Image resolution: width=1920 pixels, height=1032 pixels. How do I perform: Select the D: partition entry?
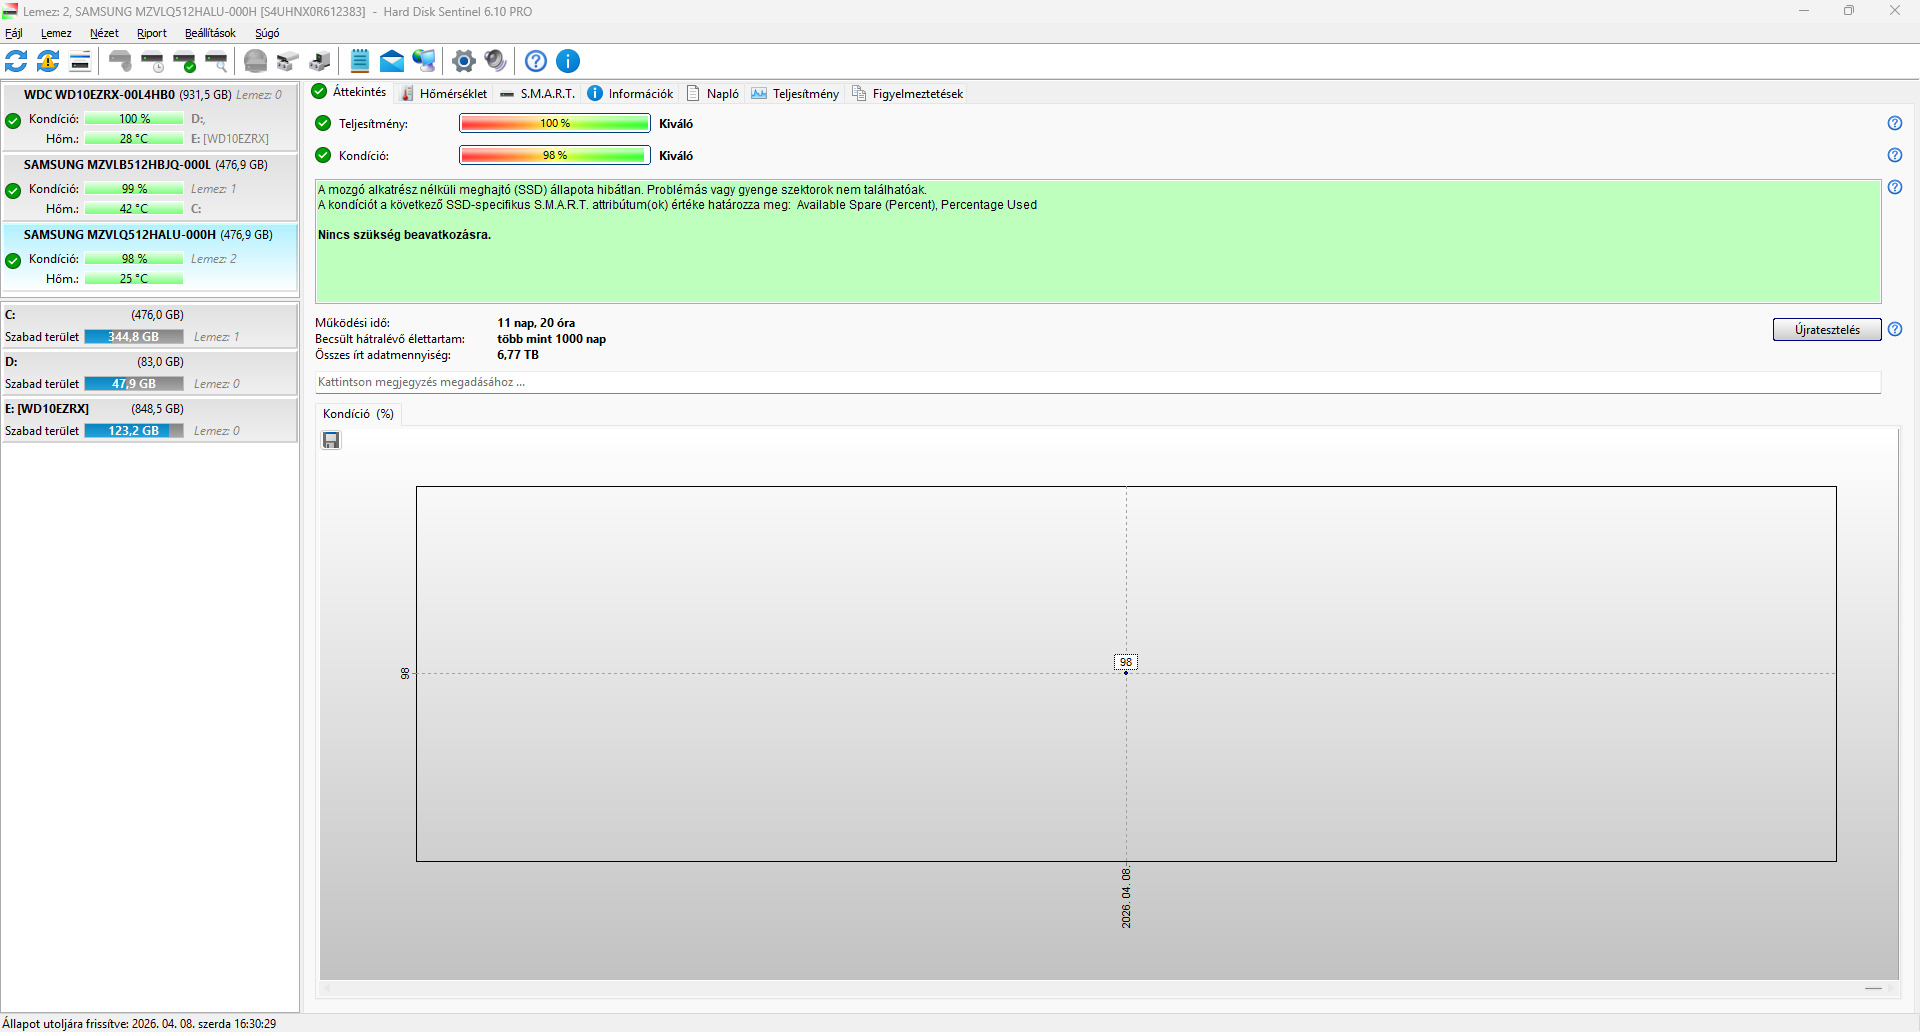[x=150, y=373]
